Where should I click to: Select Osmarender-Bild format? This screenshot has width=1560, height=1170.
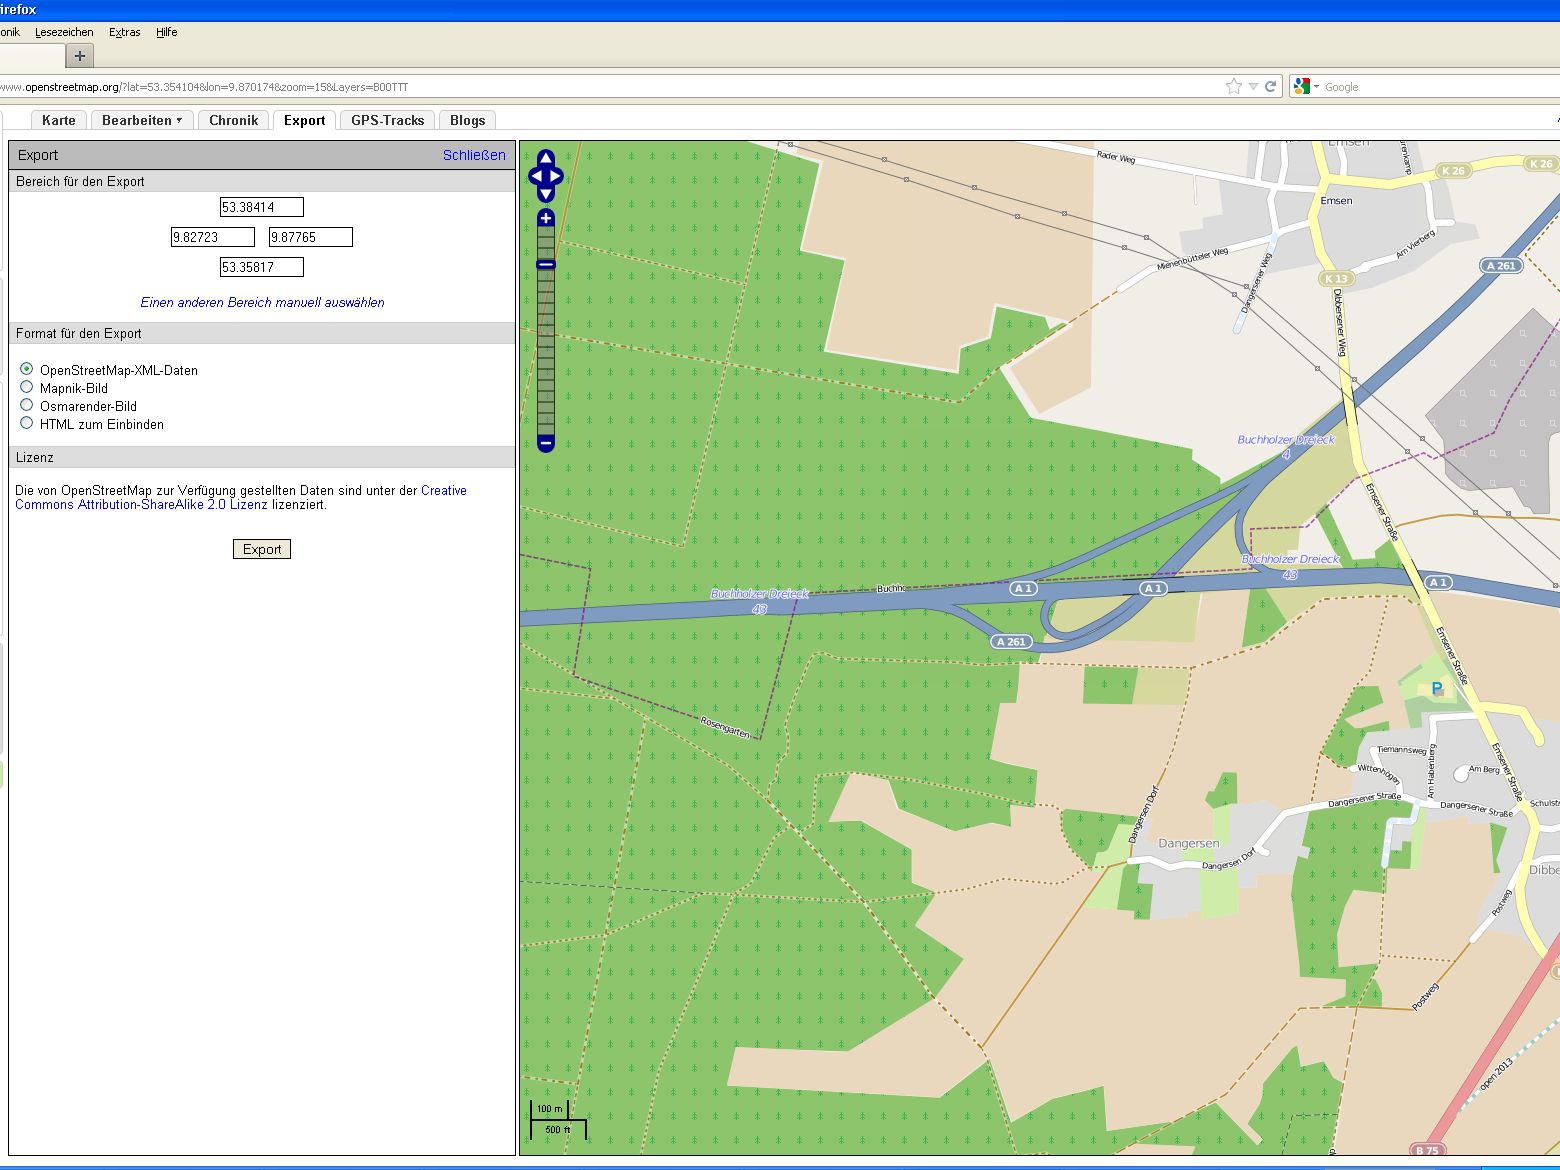pos(27,405)
